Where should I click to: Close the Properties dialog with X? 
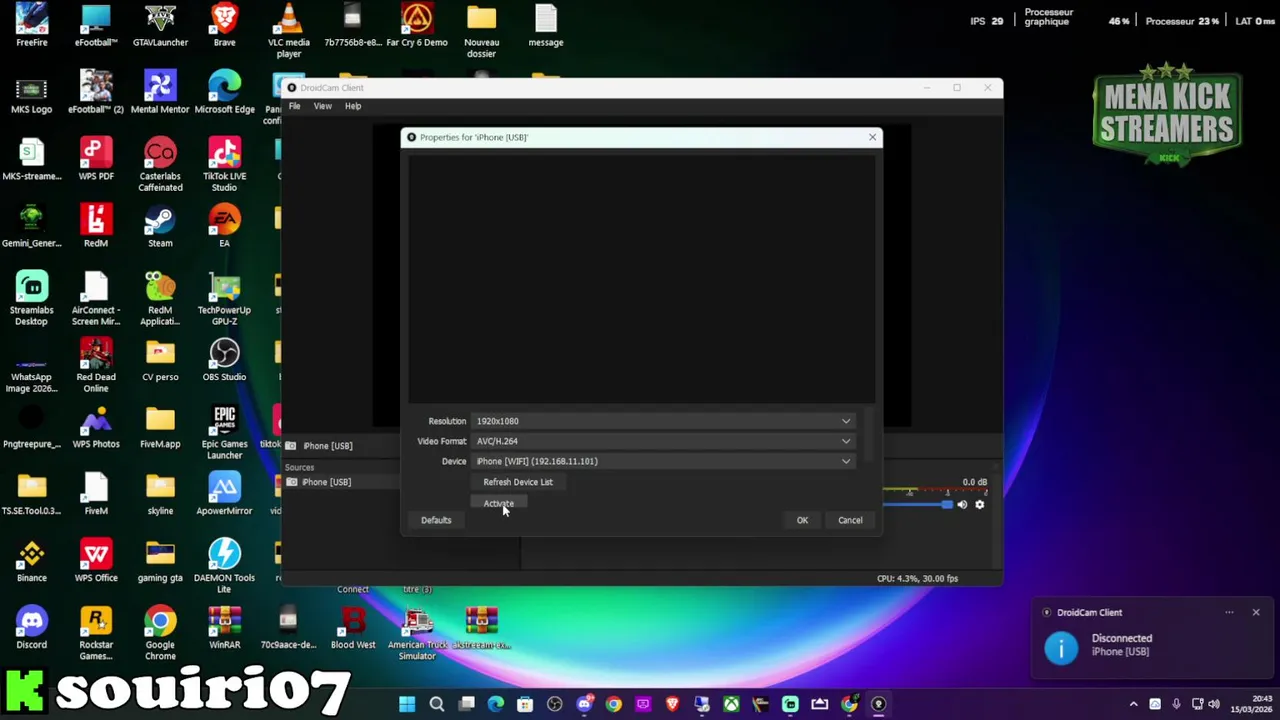pos(872,137)
